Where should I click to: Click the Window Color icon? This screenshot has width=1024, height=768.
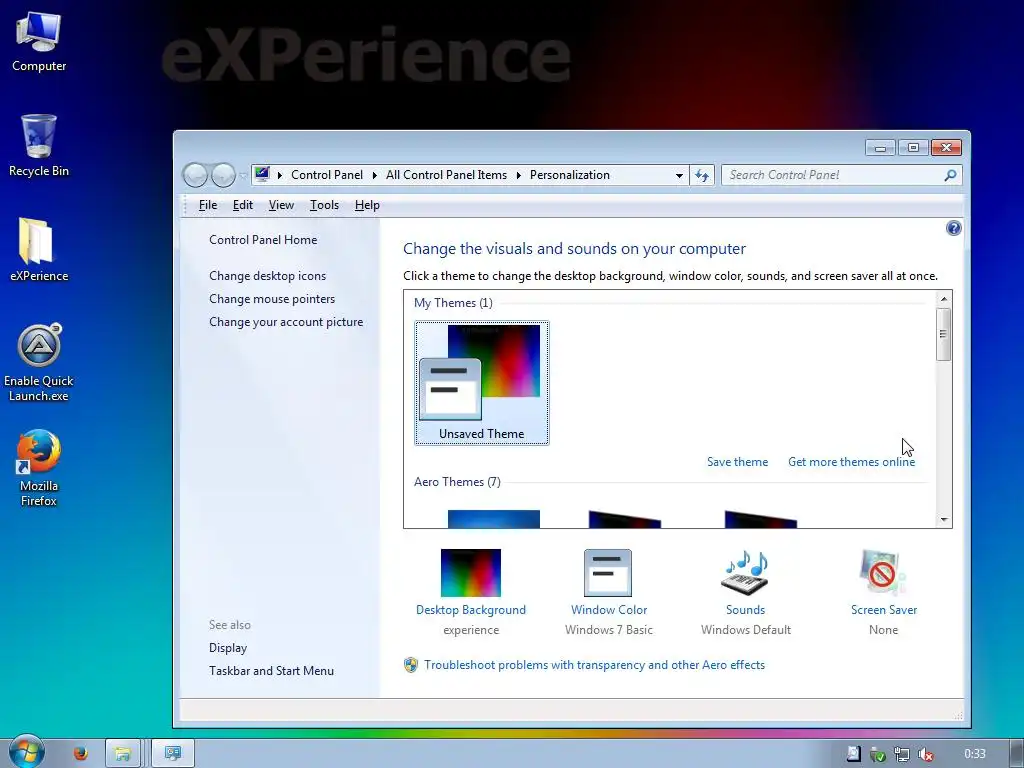608,573
